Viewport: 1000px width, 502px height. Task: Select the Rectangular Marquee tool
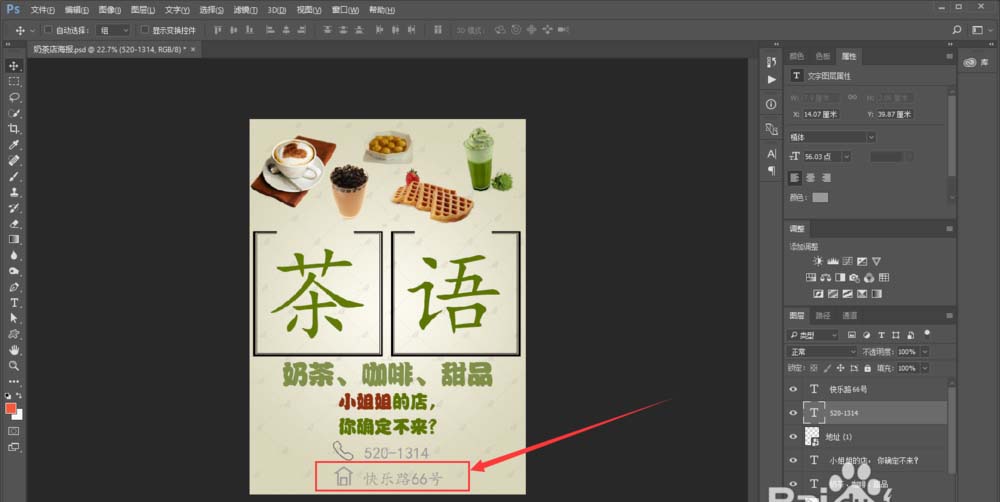13,82
